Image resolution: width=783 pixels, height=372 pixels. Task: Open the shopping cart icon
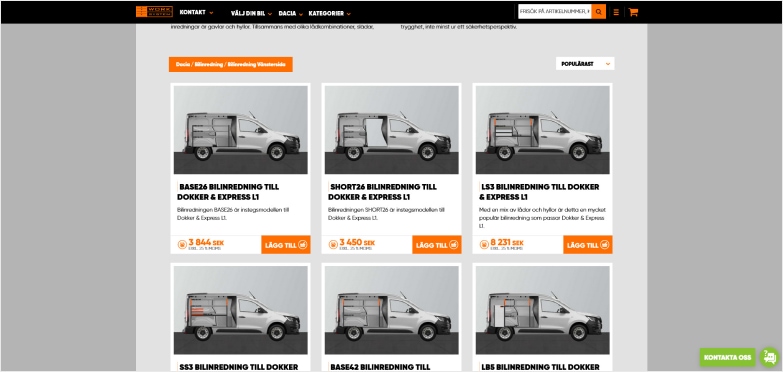coord(633,12)
